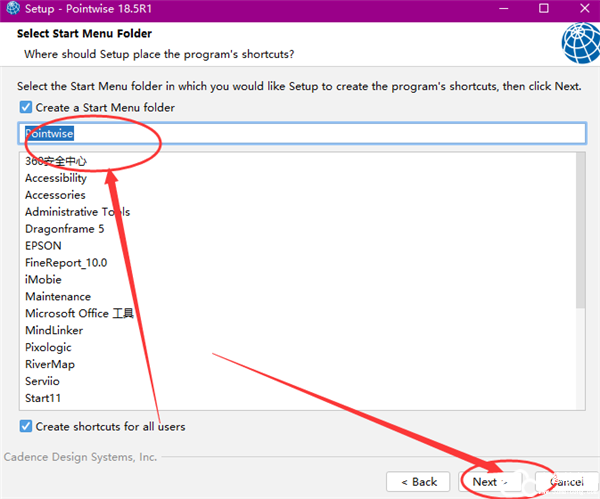This screenshot has height=499, width=600.
Task: Proceed with the Next button
Action: [490, 481]
